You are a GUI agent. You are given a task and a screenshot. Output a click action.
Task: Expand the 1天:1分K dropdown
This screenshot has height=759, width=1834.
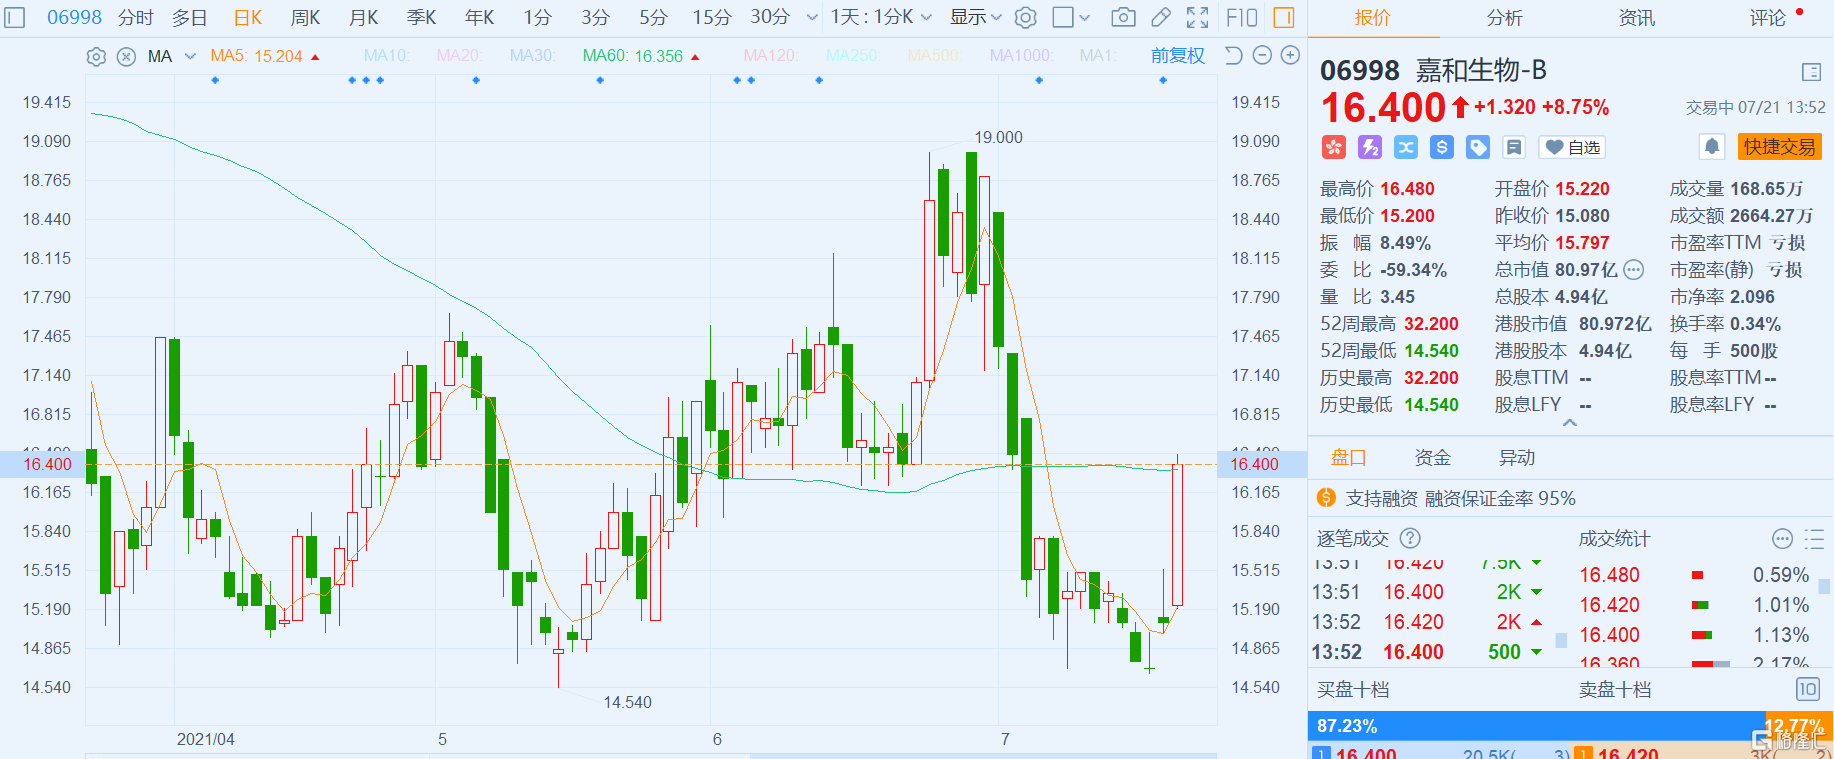[880, 17]
